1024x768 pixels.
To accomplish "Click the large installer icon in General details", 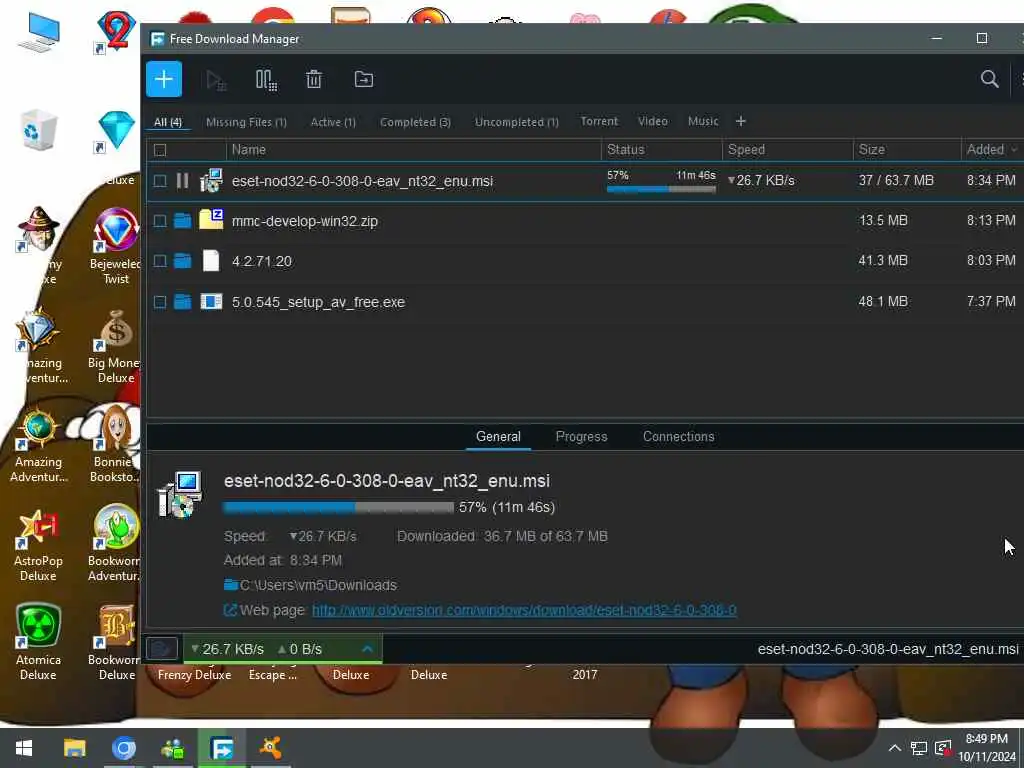I will point(180,494).
